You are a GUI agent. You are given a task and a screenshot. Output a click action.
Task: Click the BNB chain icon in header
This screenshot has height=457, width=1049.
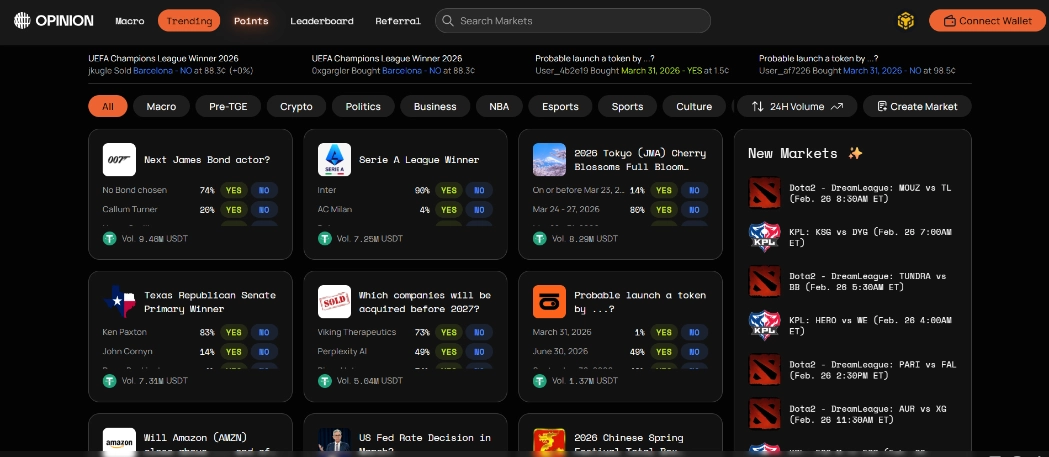(x=905, y=20)
